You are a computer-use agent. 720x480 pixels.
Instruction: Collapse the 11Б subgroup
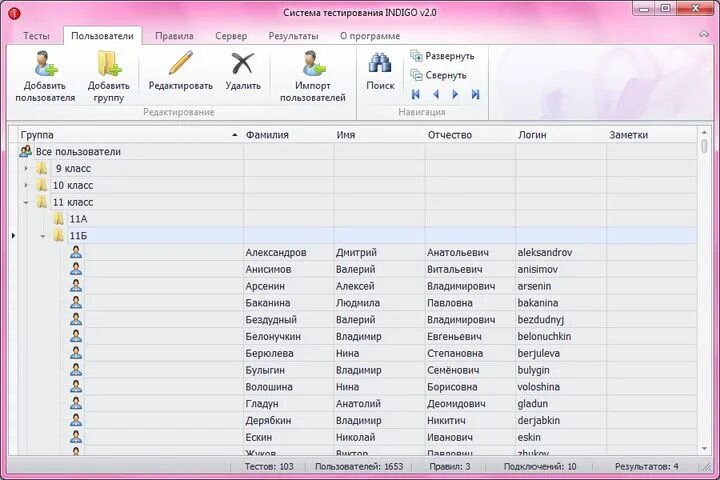pyautogui.click(x=43, y=236)
